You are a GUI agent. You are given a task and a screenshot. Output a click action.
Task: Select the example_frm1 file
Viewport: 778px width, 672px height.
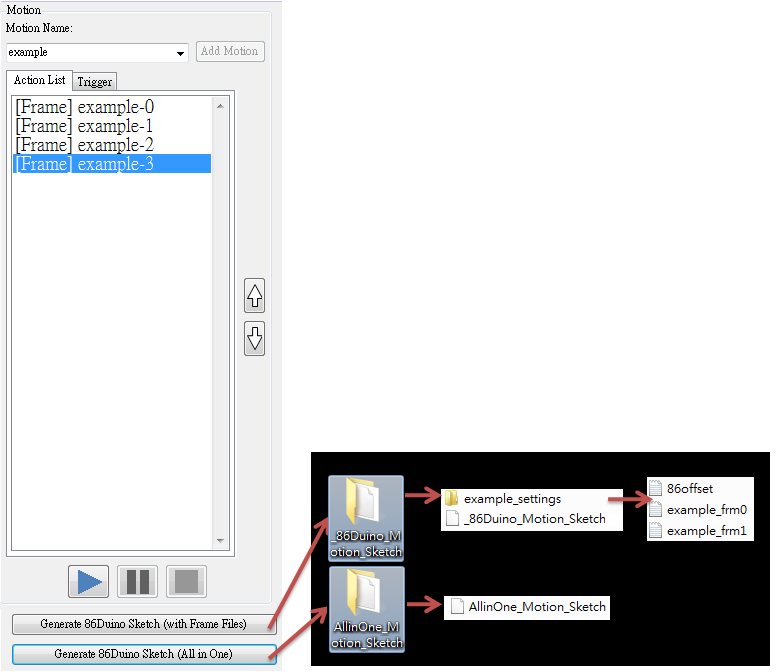coord(699,531)
